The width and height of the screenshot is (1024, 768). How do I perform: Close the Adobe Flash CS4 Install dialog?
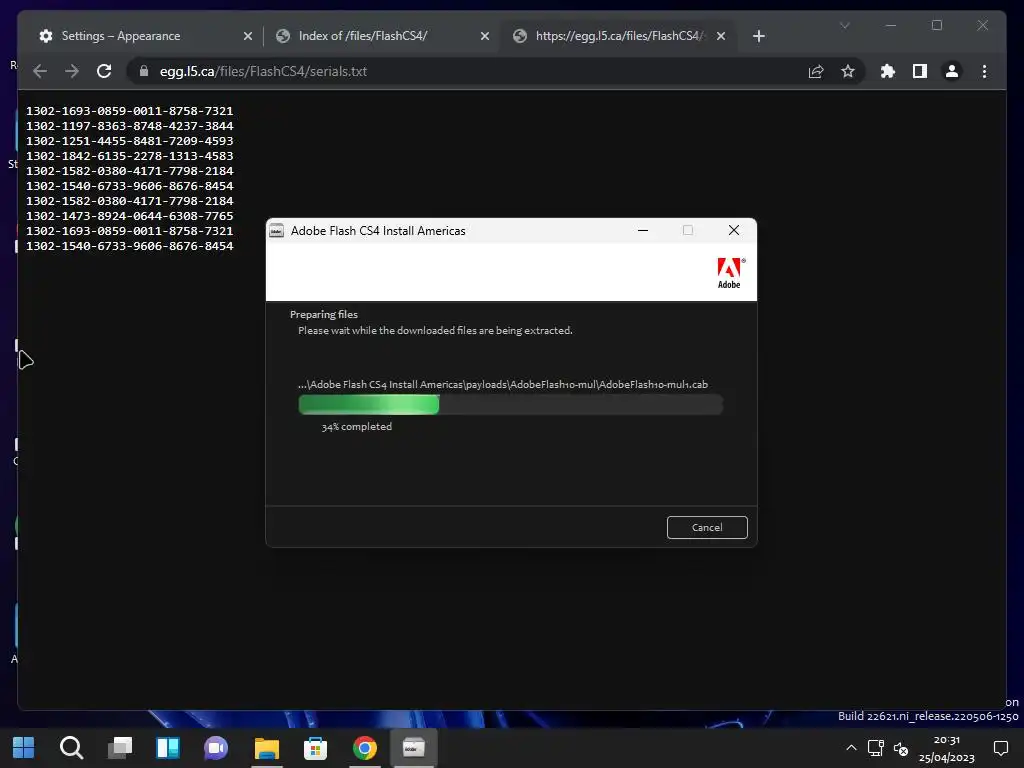734,231
